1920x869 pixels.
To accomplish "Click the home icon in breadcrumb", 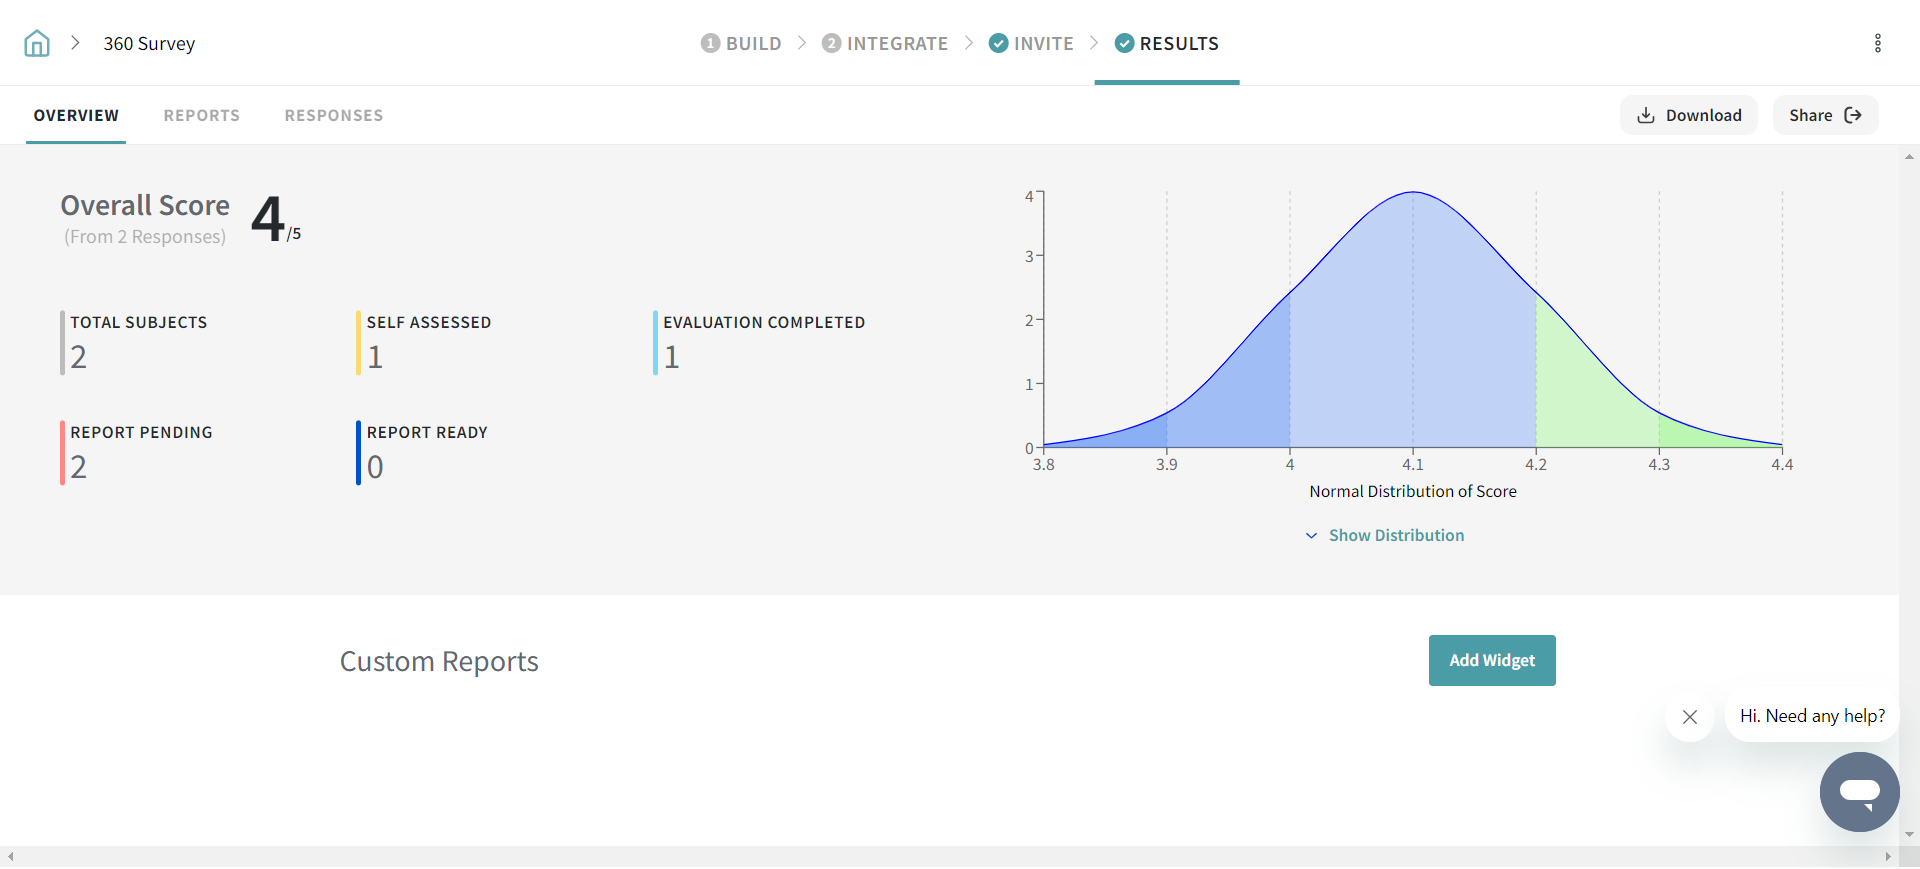I will (x=37, y=43).
